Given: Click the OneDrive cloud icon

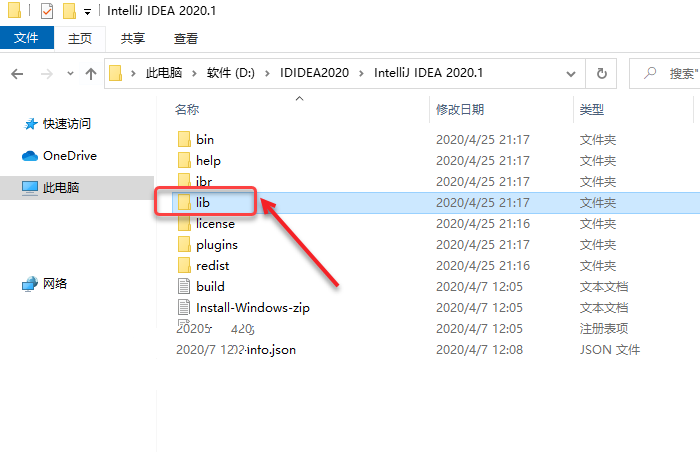Looking at the screenshot, I should pos(30,156).
